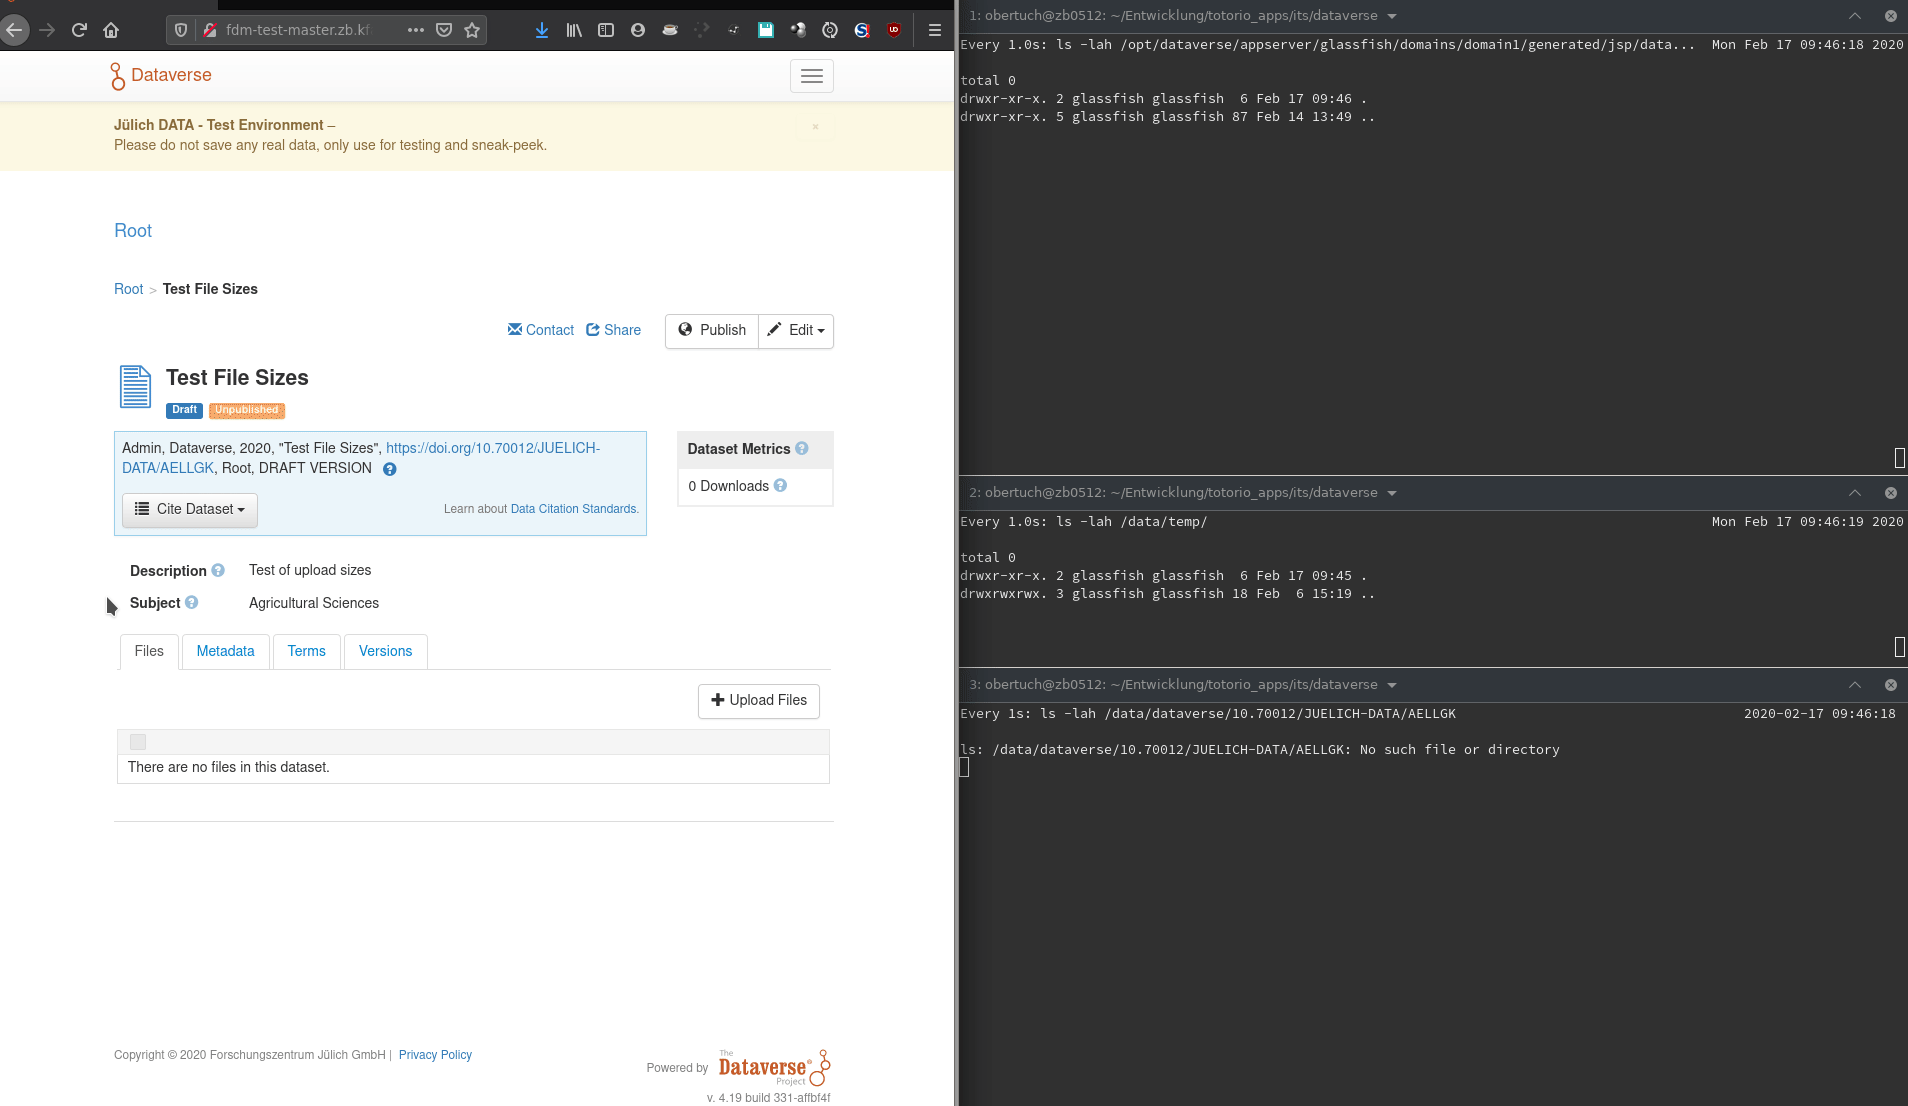Screen dimensions: 1908x1106
Task: Open the Versions tab
Action: pos(385,652)
